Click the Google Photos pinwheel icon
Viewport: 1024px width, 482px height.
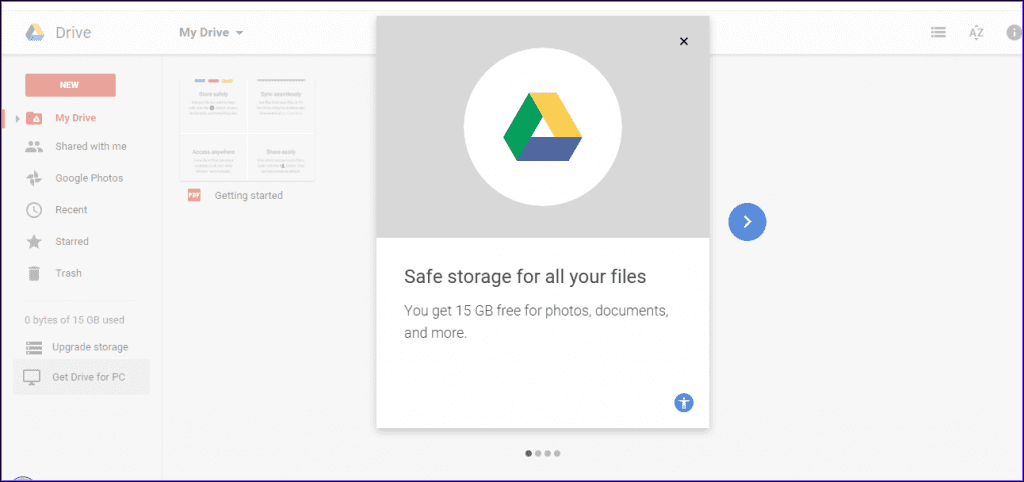pyautogui.click(x=34, y=178)
